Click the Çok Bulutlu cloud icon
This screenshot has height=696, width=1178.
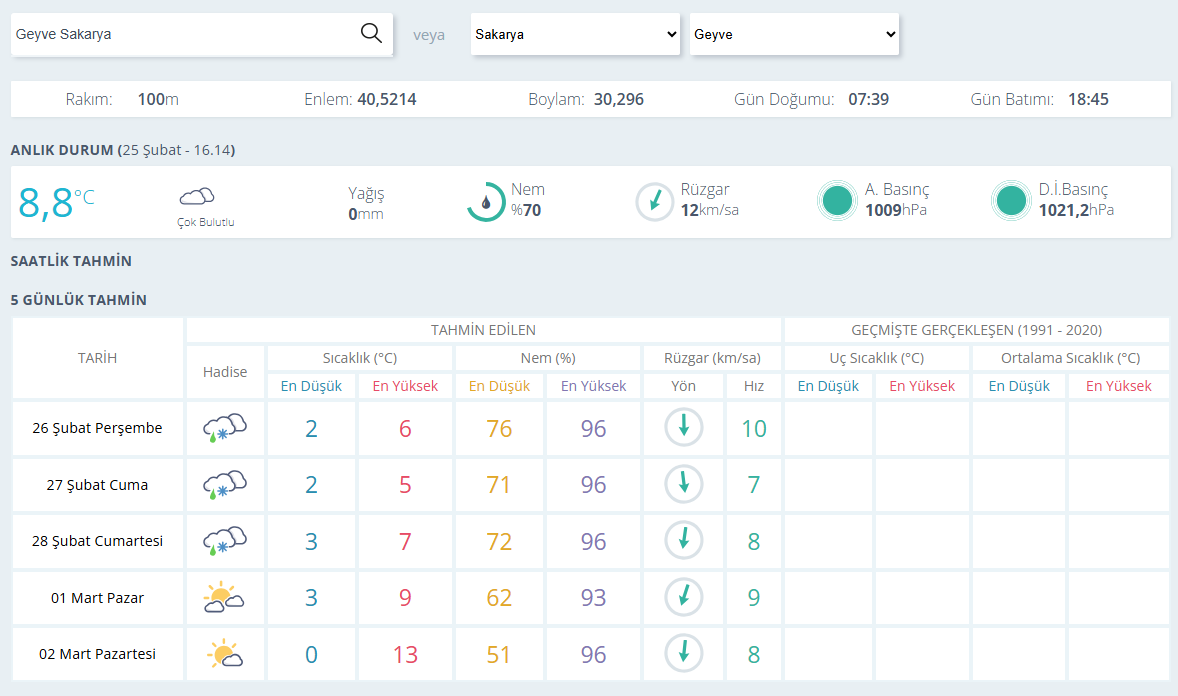(x=197, y=197)
